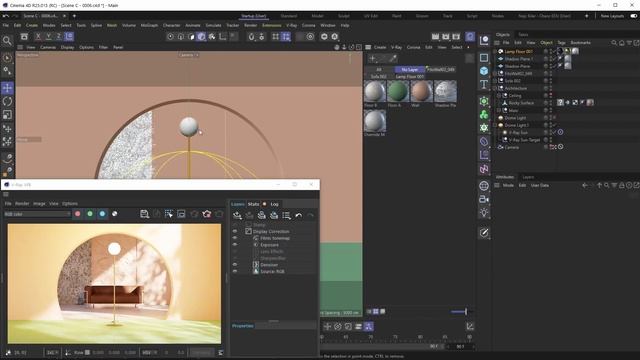Switch to the Stats tab in VFB
The width and height of the screenshot is (640, 360).
(253, 204)
